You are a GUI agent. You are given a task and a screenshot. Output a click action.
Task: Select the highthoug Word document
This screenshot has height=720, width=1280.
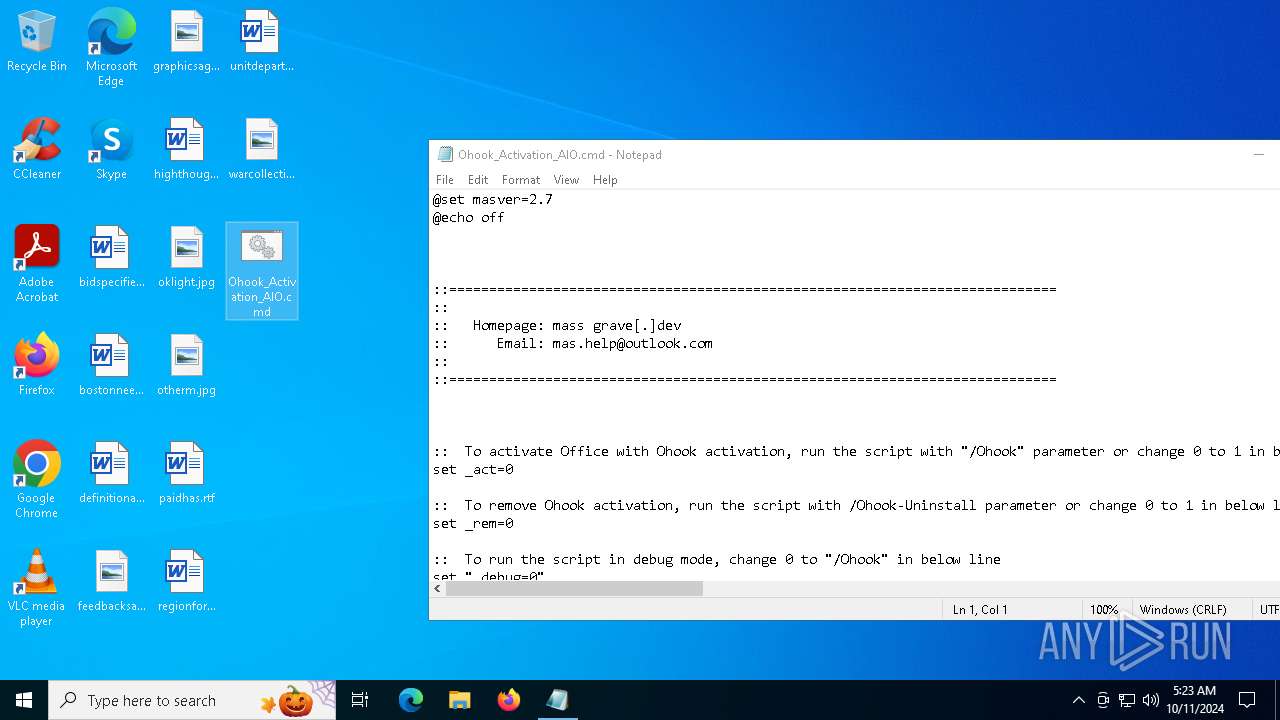pos(186,150)
